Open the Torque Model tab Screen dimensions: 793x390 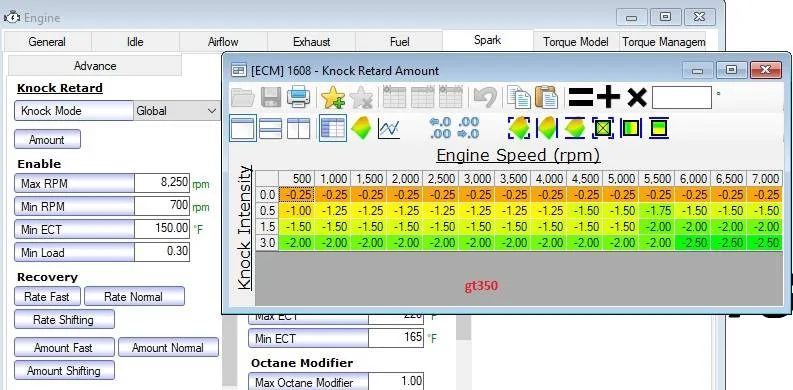pos(576,42)
